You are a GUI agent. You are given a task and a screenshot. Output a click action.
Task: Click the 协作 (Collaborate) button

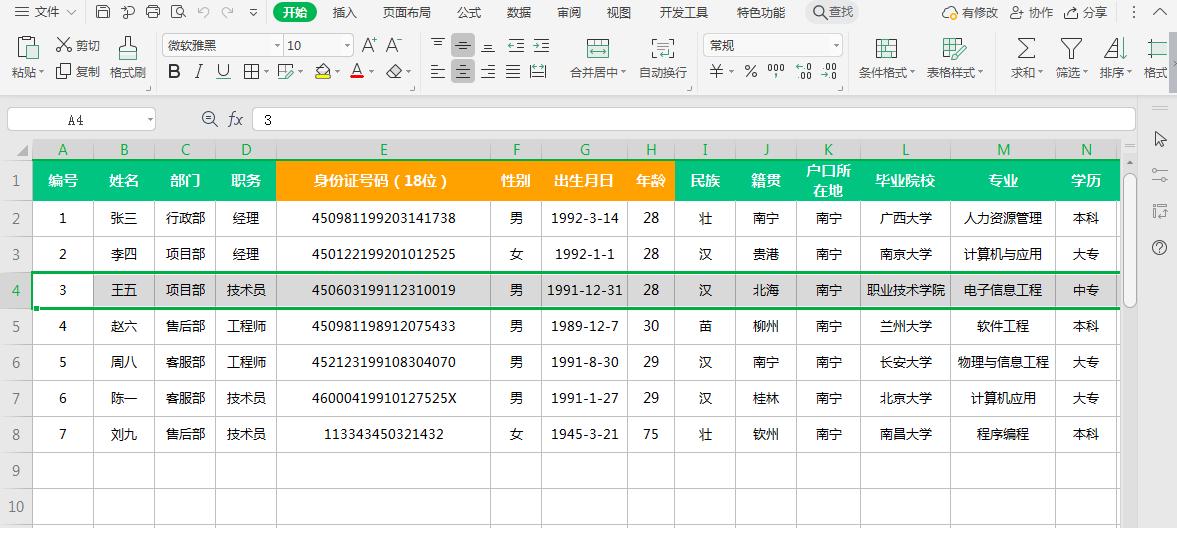click(x=1031, y=12)
